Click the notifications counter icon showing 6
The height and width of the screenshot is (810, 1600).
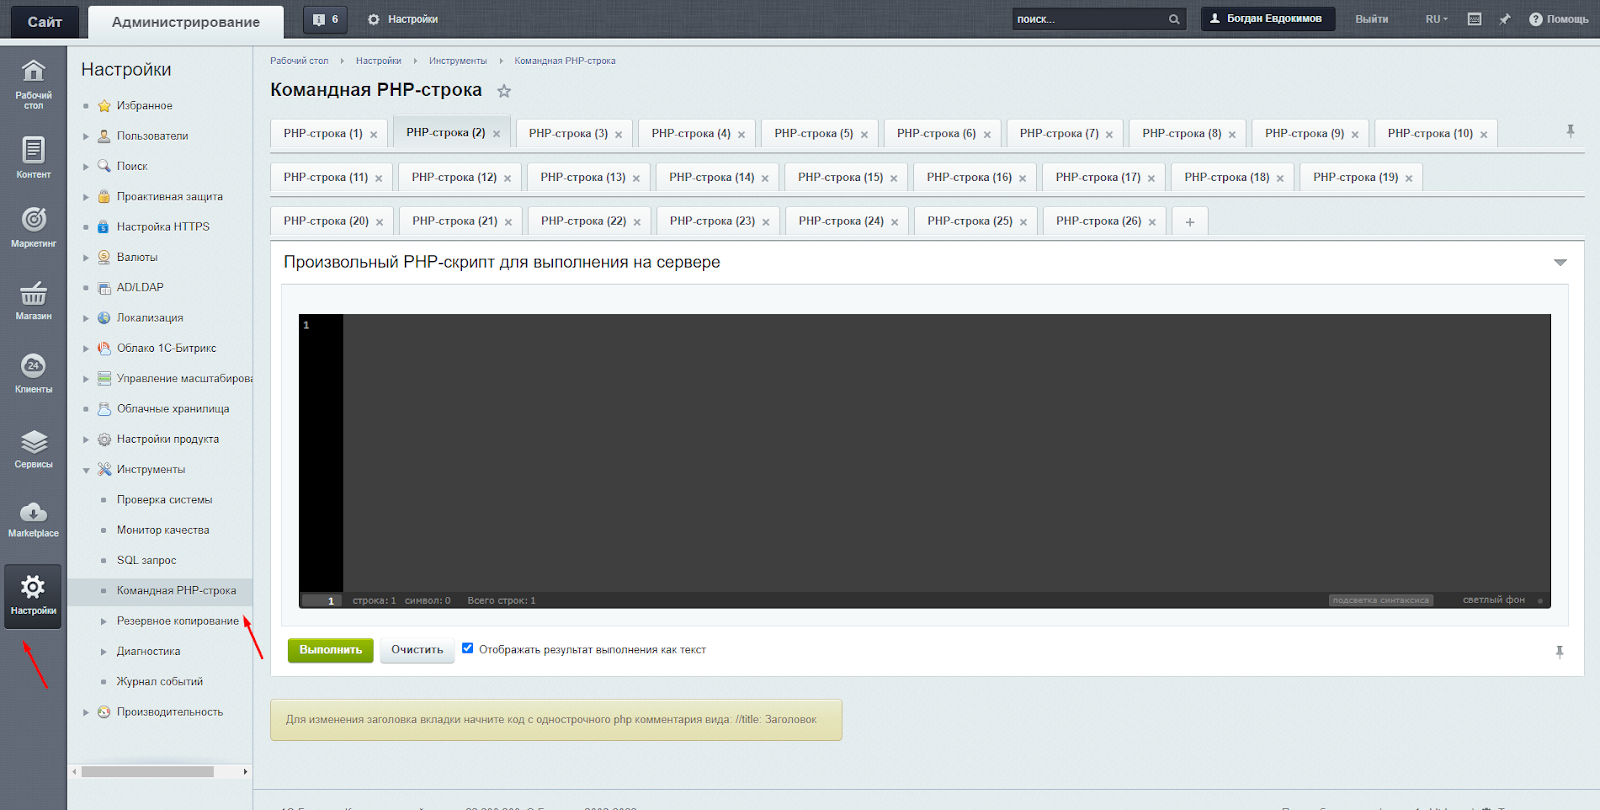coord(325,19)
